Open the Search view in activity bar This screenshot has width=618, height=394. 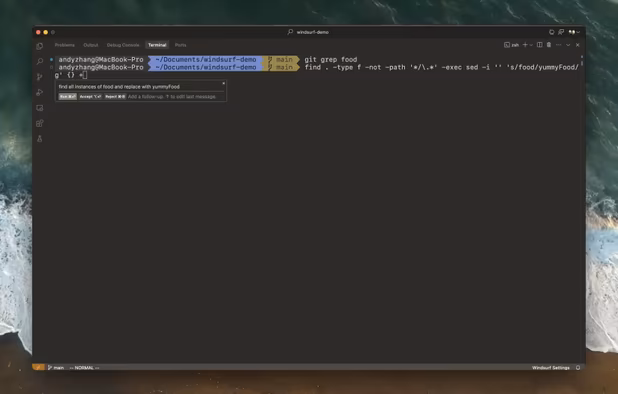[x=39, y=61]
